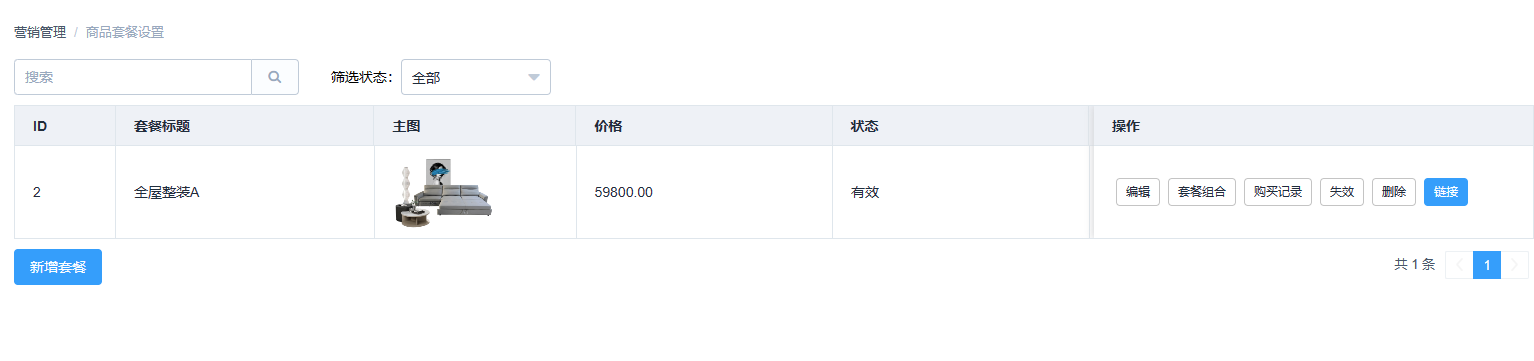Select page 1 in pagination
Image resolution: width=1534 pixels, height=361 pixels.
tap(1487, 265)
